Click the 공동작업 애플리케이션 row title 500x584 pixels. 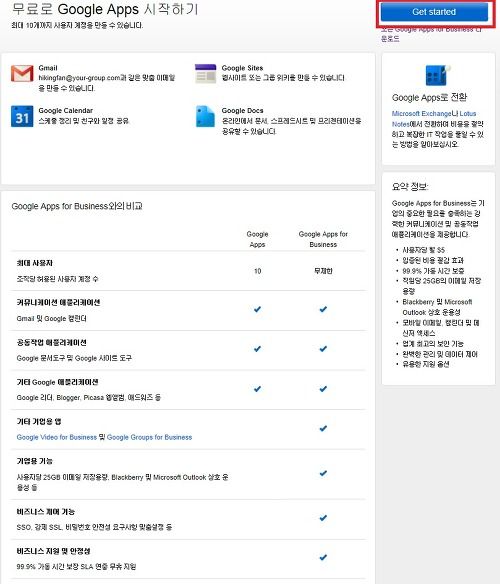point(51,342)
